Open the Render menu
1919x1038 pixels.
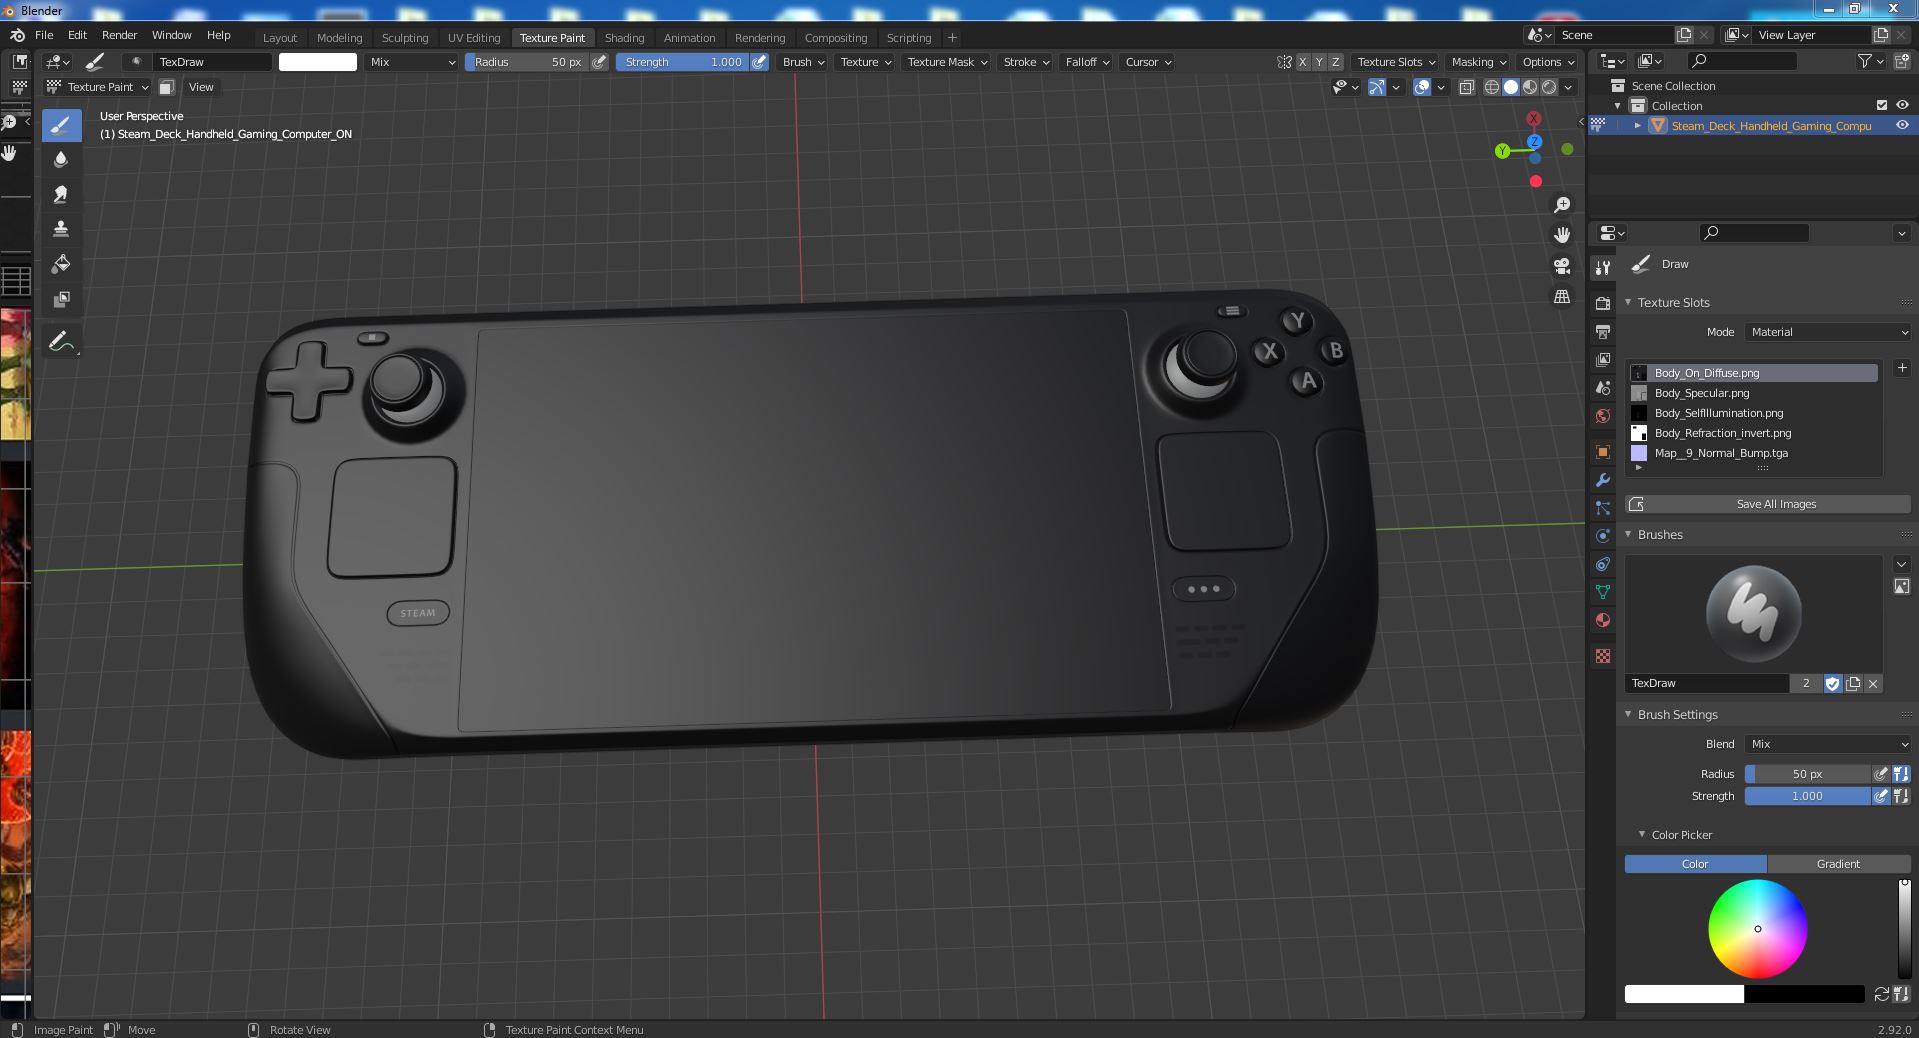click(119, 35)
